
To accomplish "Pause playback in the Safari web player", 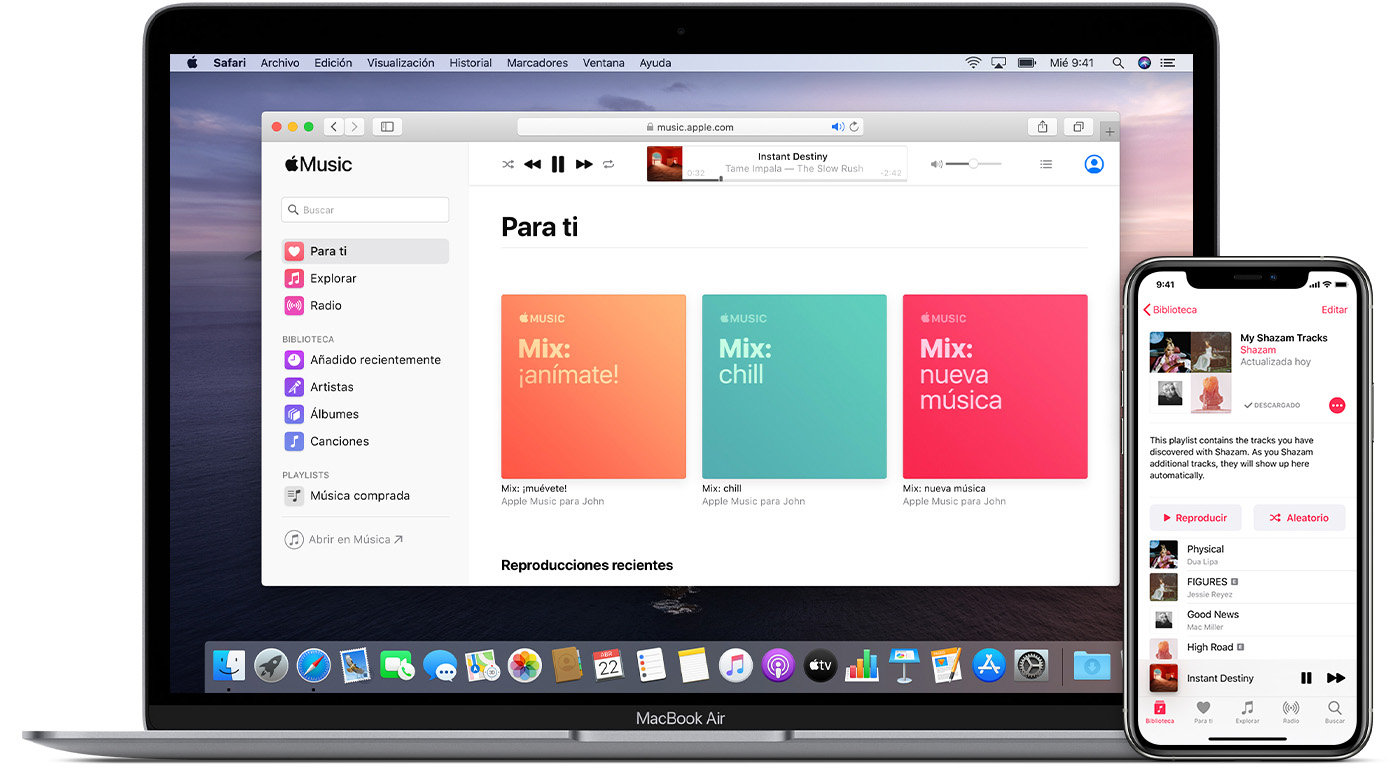I will (558, 164).
